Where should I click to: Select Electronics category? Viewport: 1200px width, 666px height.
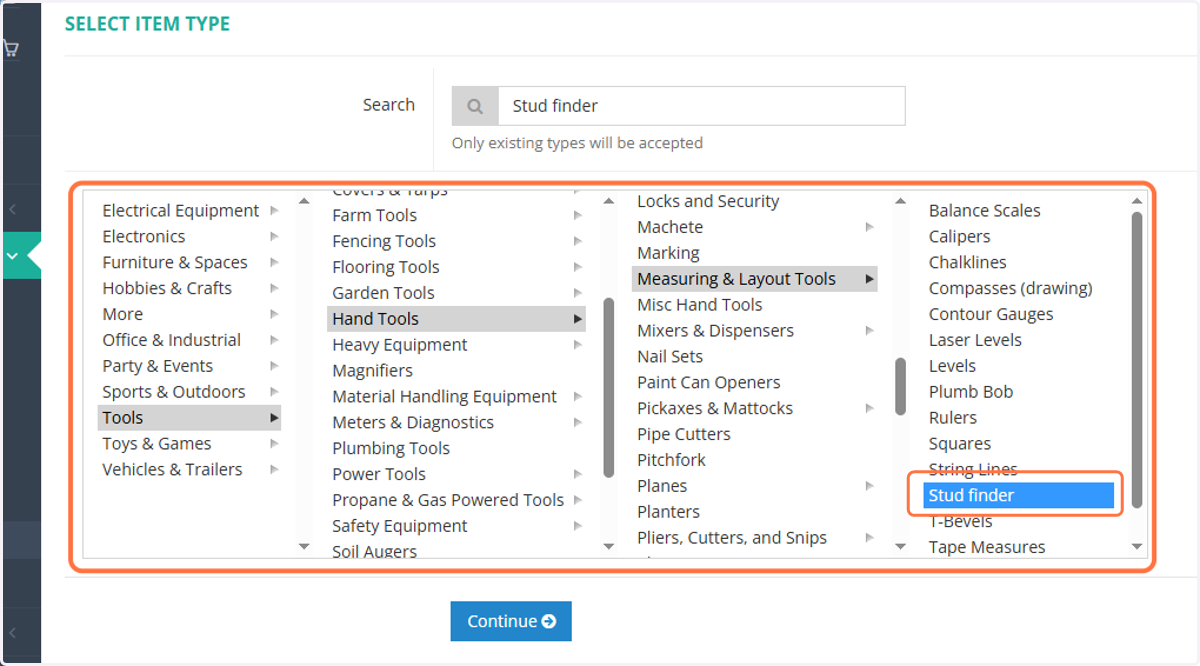click(x=144, y=237)
